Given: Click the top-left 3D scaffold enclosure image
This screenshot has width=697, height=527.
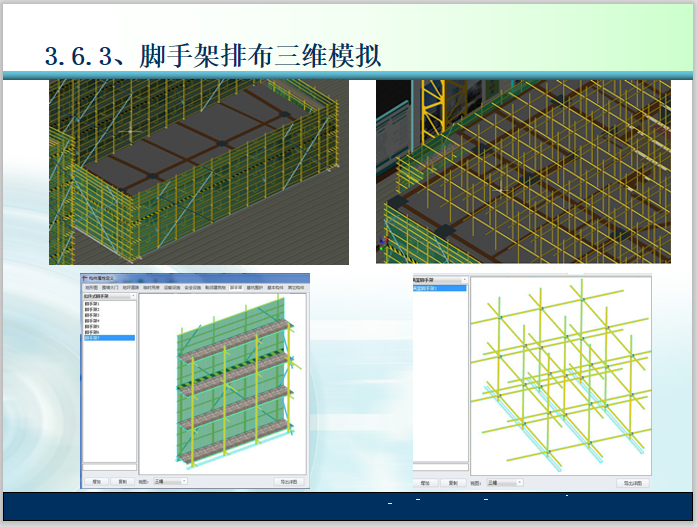Looking at the screenshot, I should pyautogui.click(x=198, y=171).
